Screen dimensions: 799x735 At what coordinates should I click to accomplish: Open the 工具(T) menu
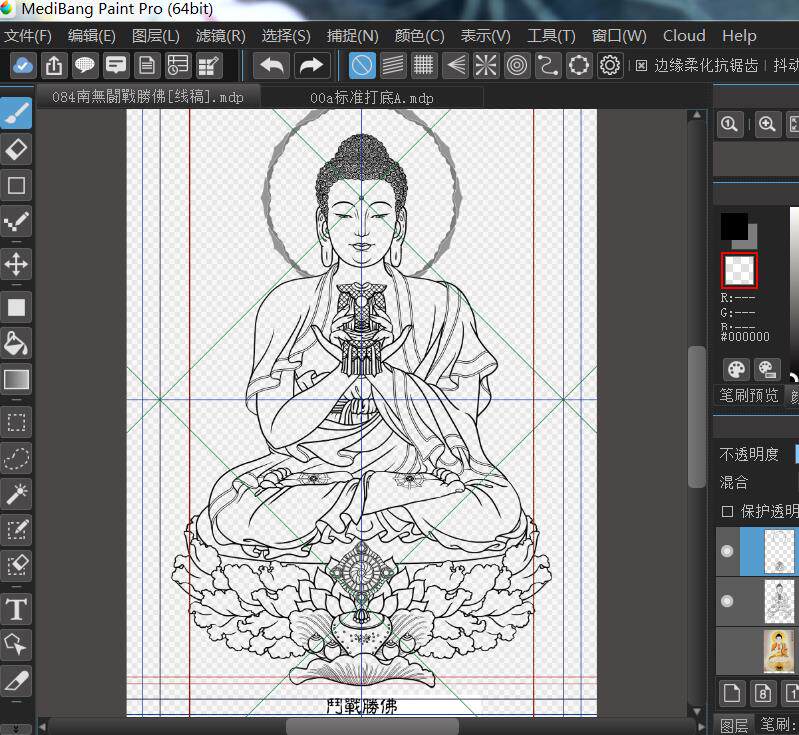pyautogui.click(x=551, y=36)
